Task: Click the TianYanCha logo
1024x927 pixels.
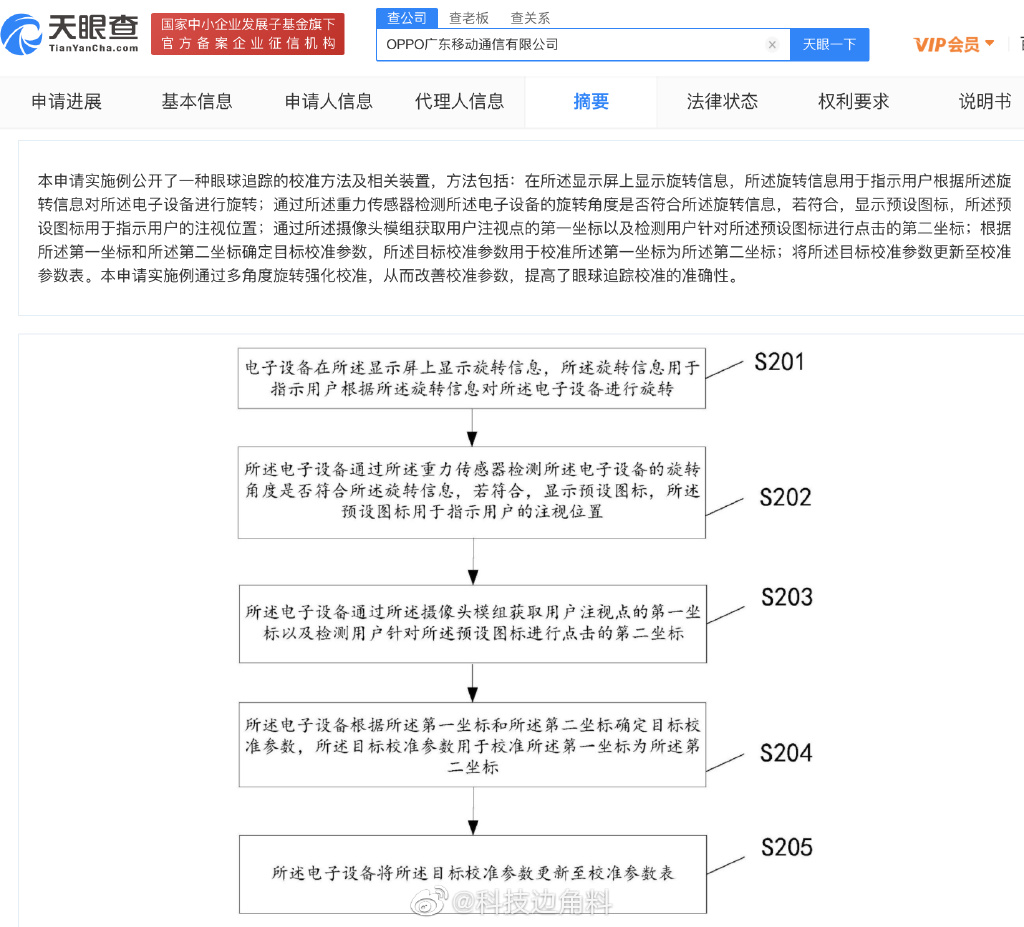Action: click(x=70, y=34)
